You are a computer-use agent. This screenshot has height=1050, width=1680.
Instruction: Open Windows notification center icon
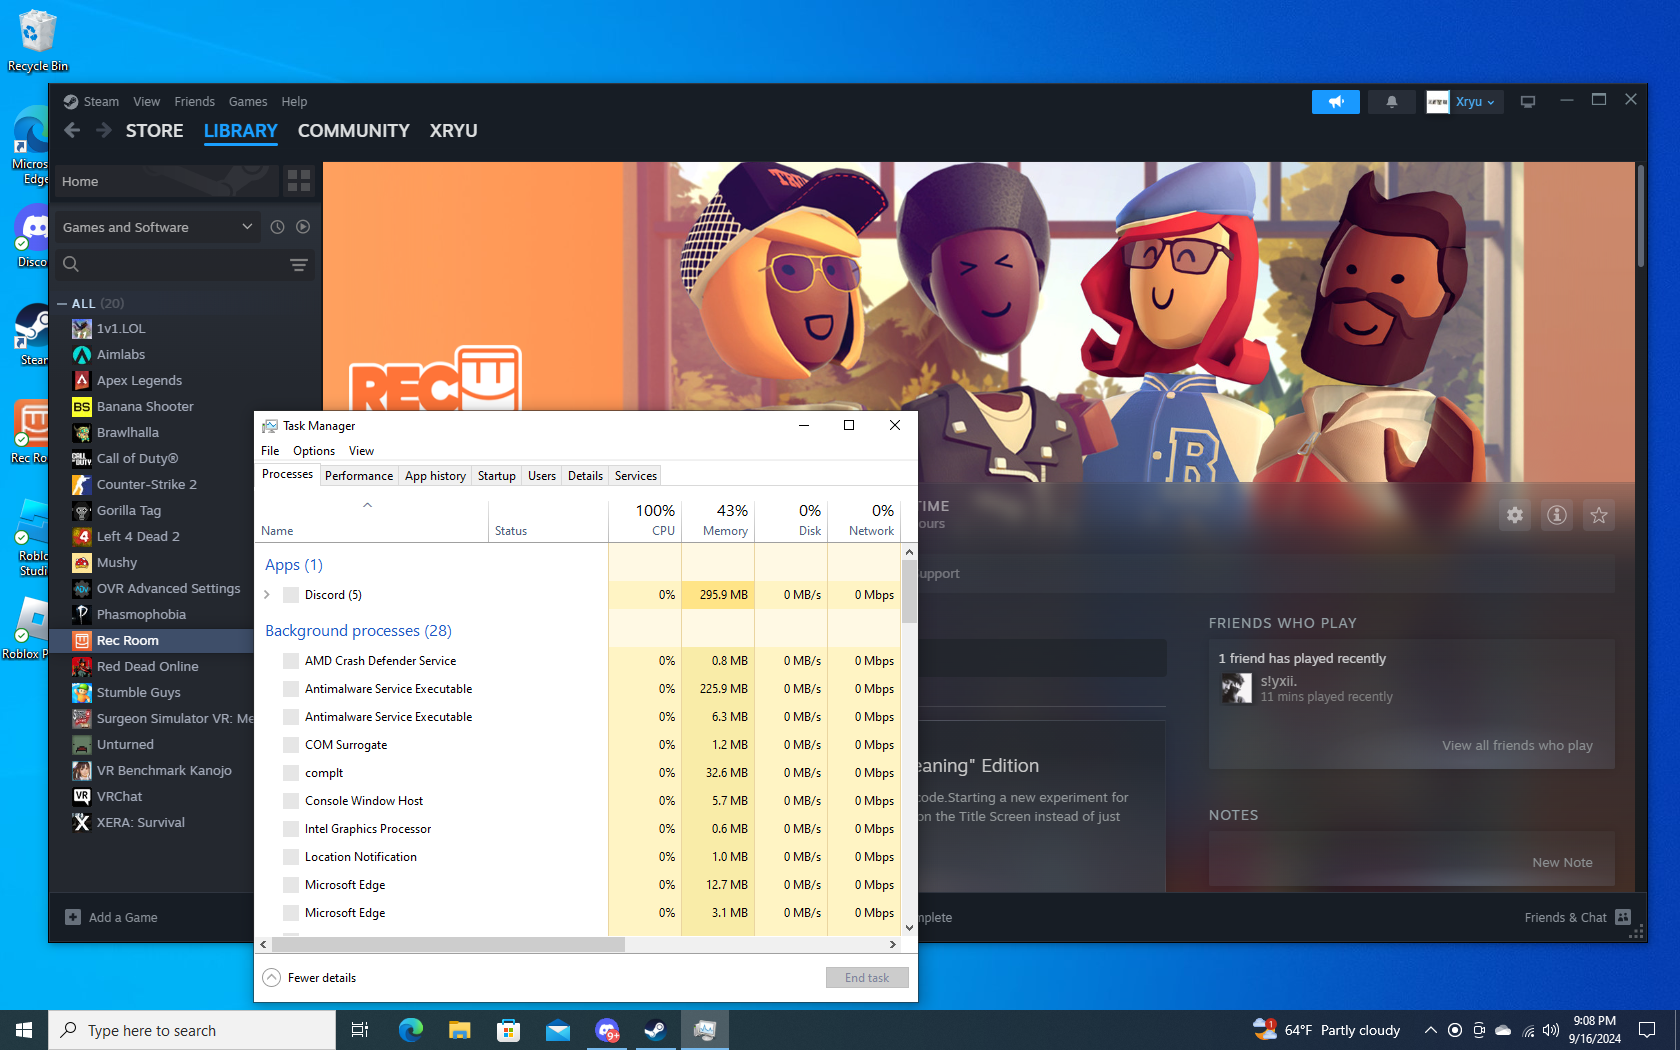[x=1647, y=1030]
